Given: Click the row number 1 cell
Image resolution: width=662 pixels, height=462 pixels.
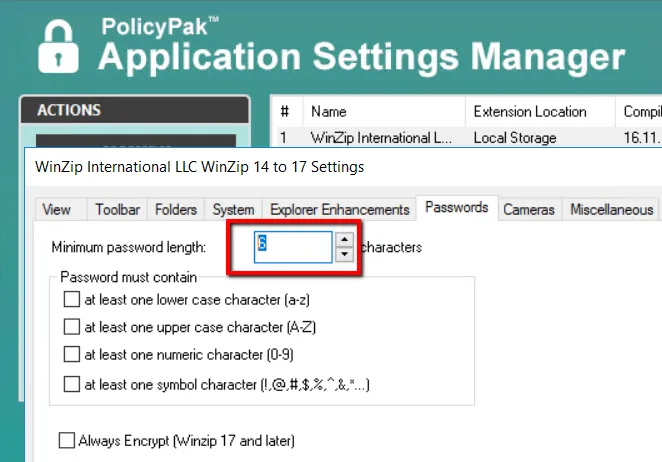Looking at the screenshot, I should pyautogui.click(x=283, y=138).
